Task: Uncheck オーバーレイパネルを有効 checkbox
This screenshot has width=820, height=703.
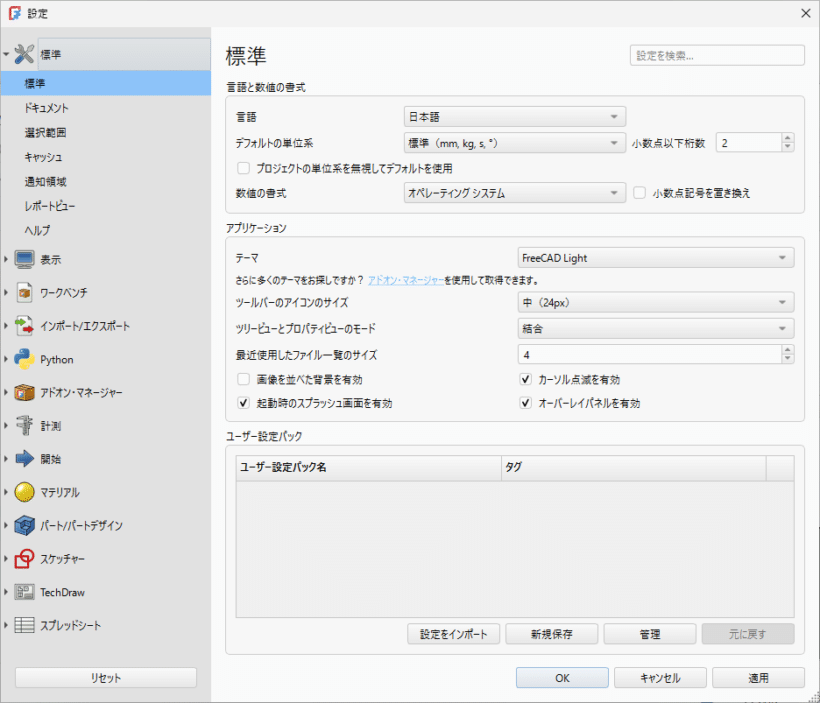Action: (x=526, y=403)
